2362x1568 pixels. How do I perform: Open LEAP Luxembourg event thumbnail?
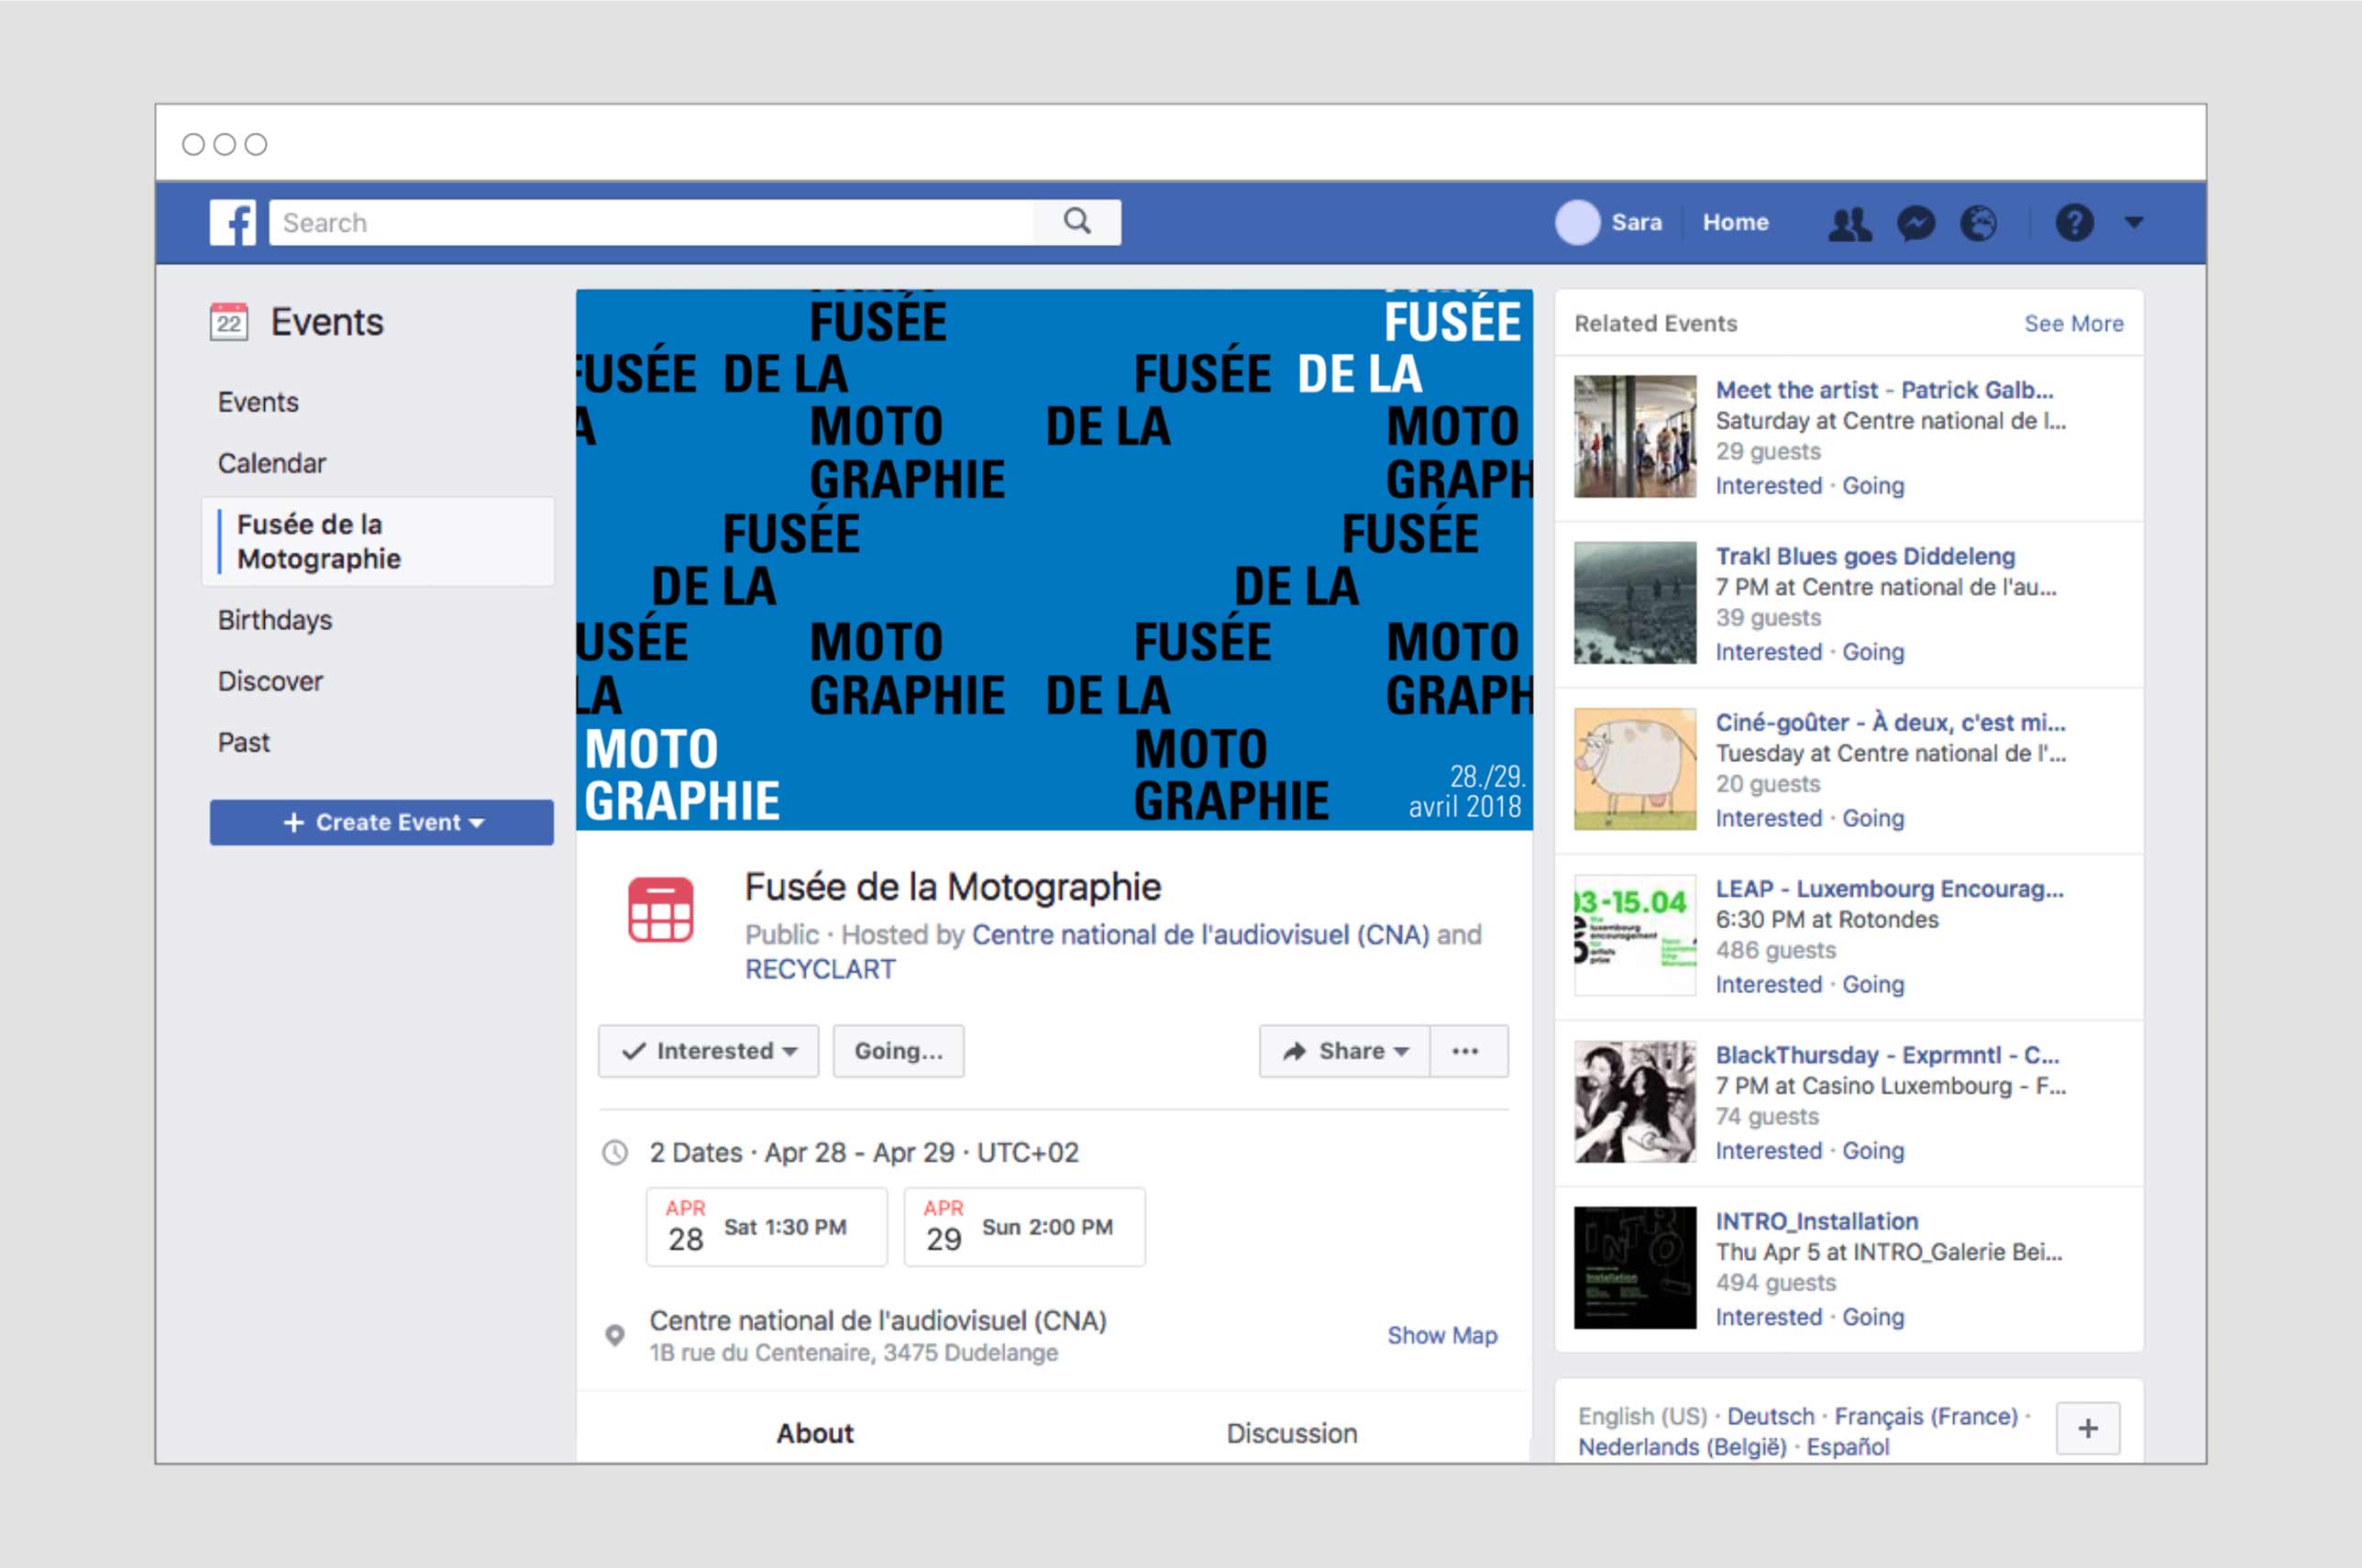(1635, 935)
